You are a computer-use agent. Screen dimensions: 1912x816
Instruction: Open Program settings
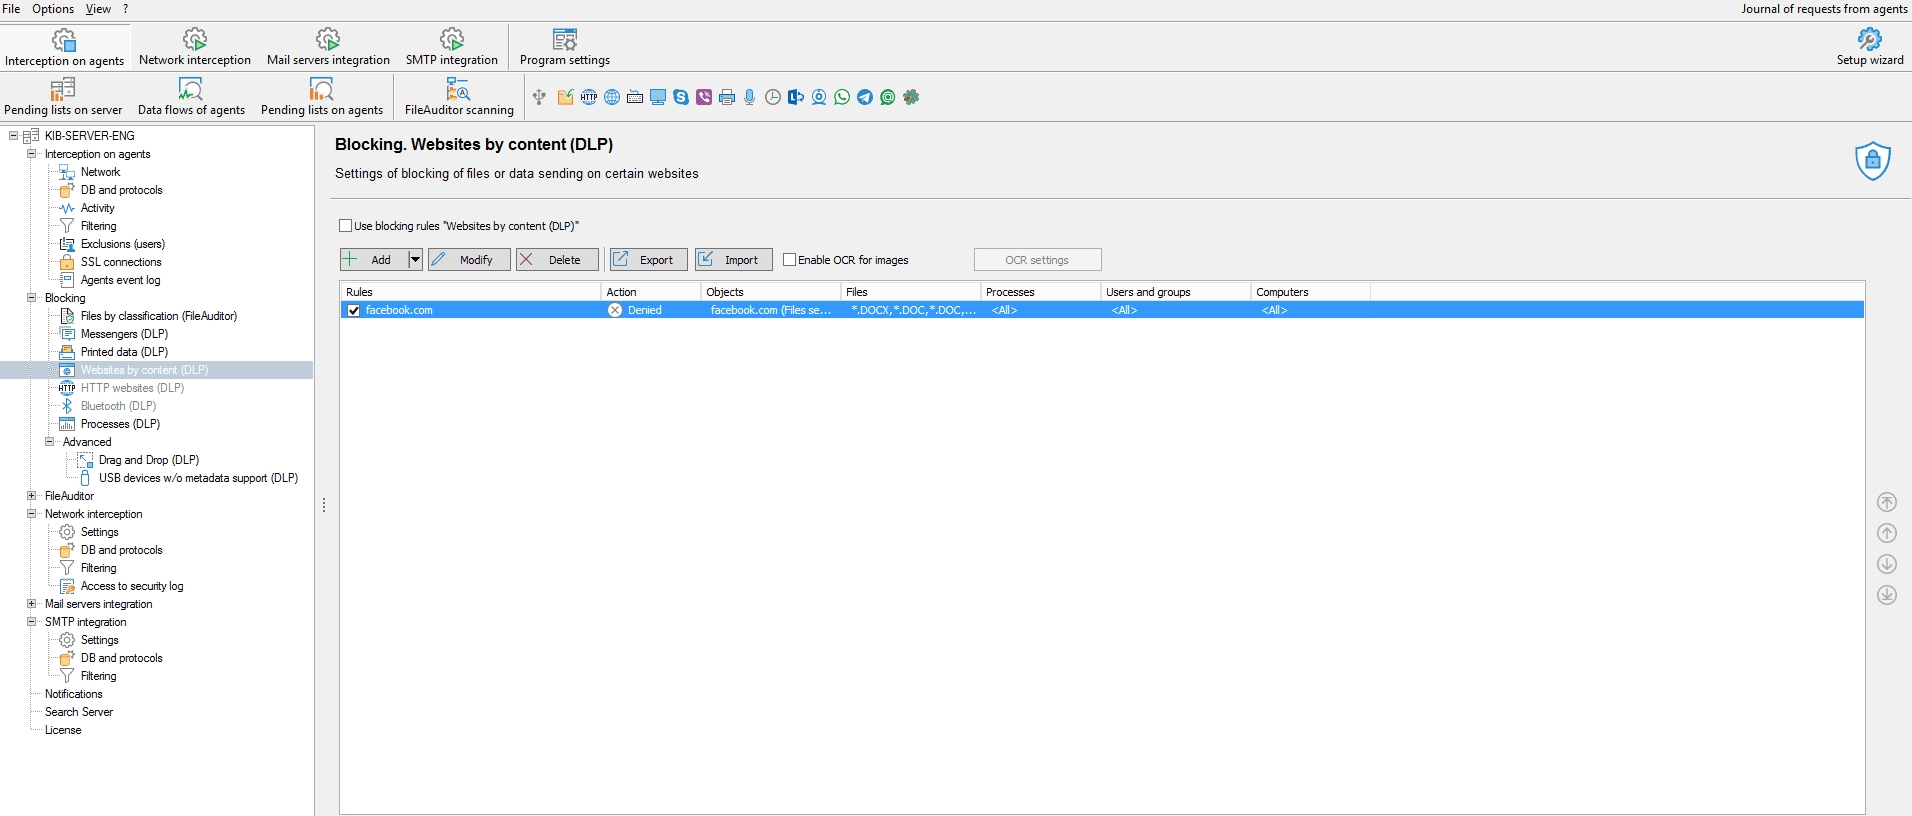pos(565,47)
